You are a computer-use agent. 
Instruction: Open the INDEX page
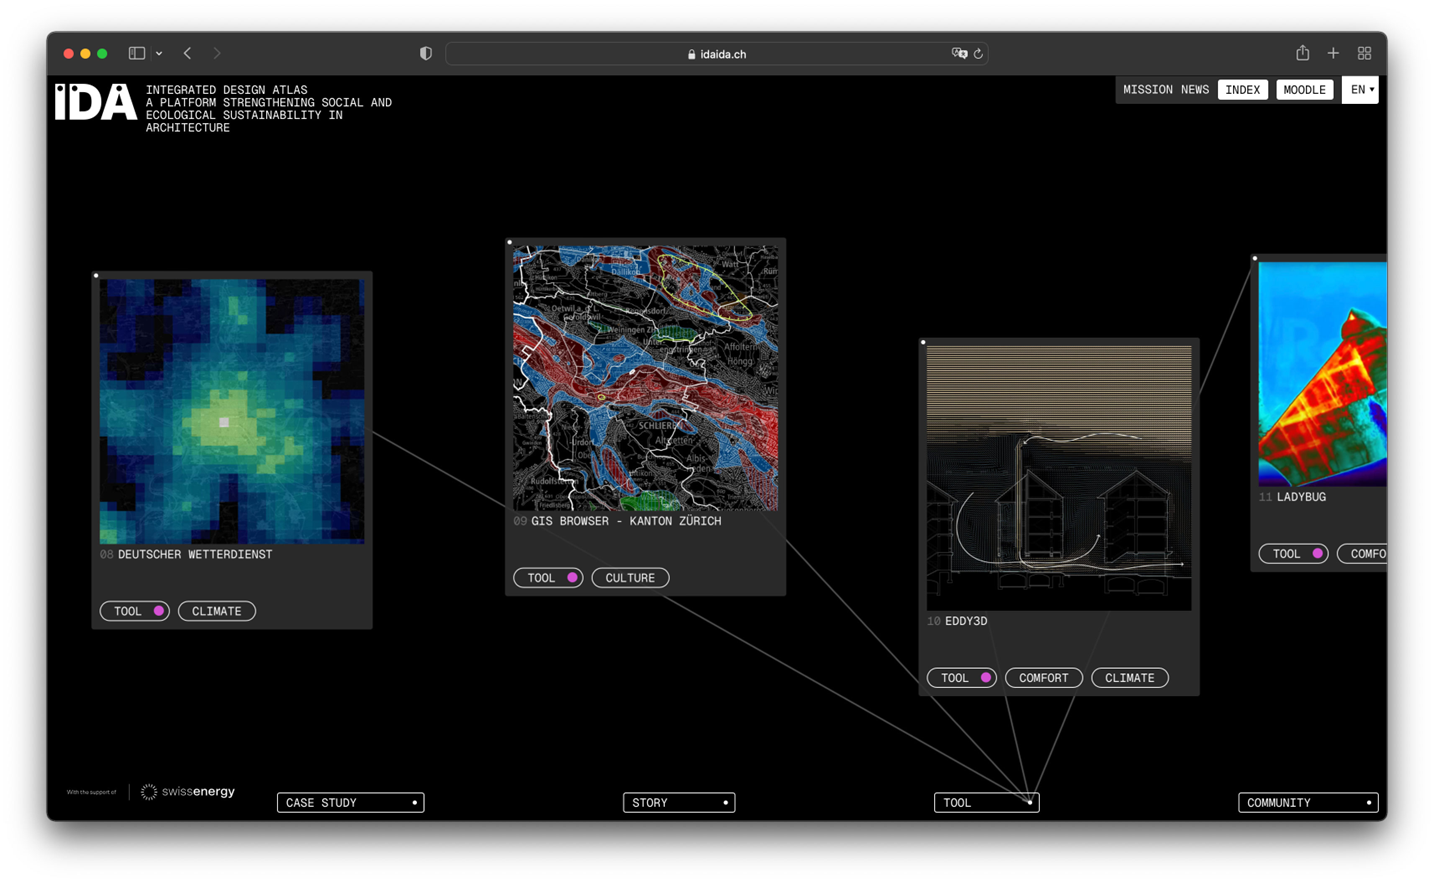coord(1243,90)
